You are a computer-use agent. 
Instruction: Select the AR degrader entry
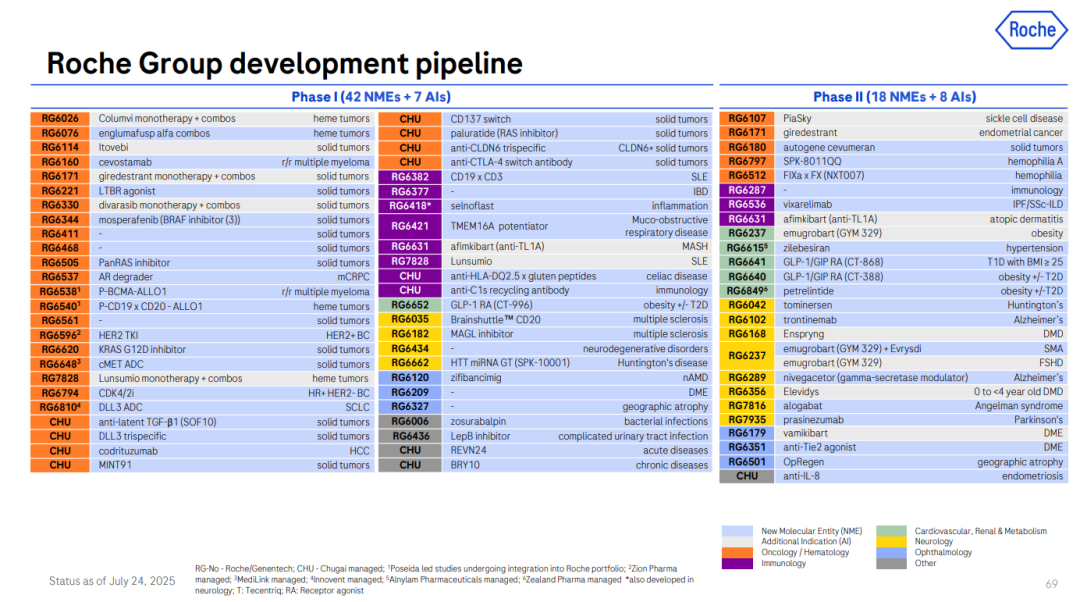click(125, 277)
